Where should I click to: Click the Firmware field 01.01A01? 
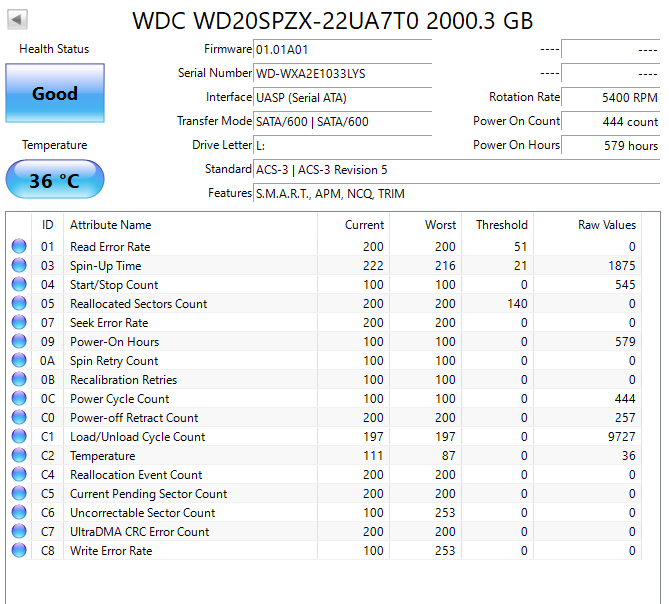point(343,49)
